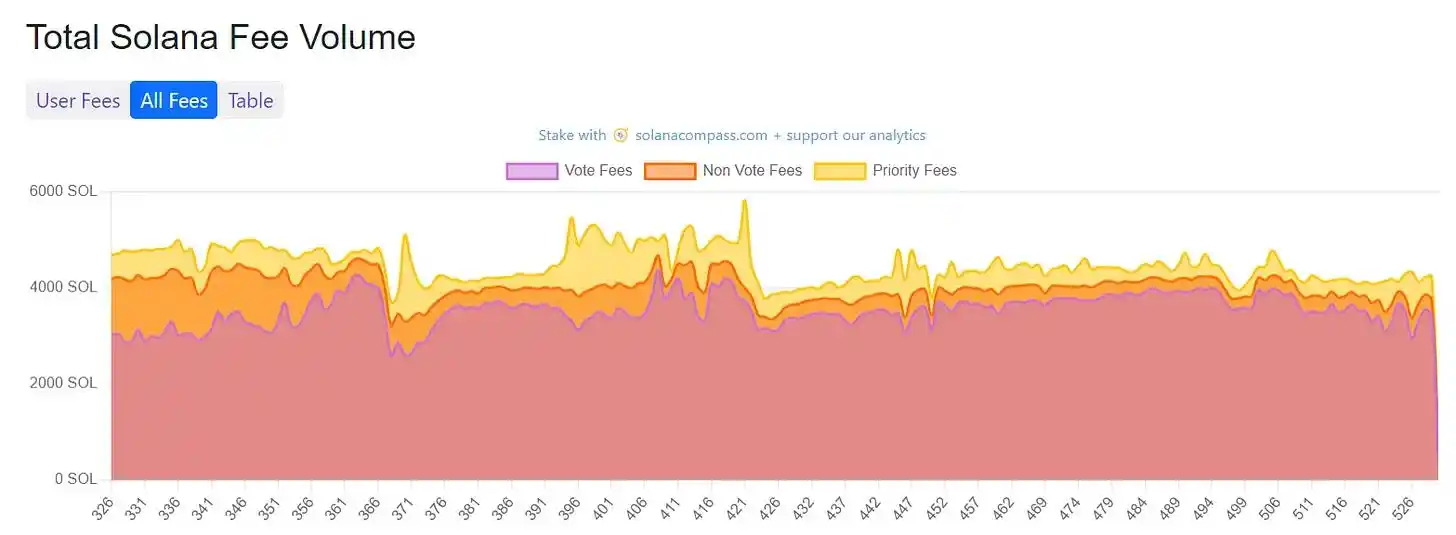This screenshot has width=1456, height=535.
Task: Click the Total Solana Fee Volume heading
Action: [220, 37]
